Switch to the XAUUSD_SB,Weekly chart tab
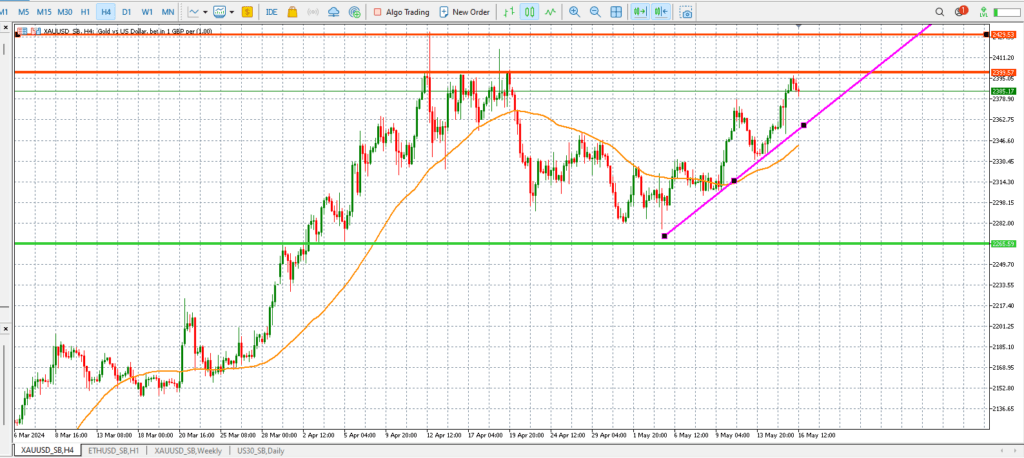This screenshot has width=1024, height=458. coord(187,450)
